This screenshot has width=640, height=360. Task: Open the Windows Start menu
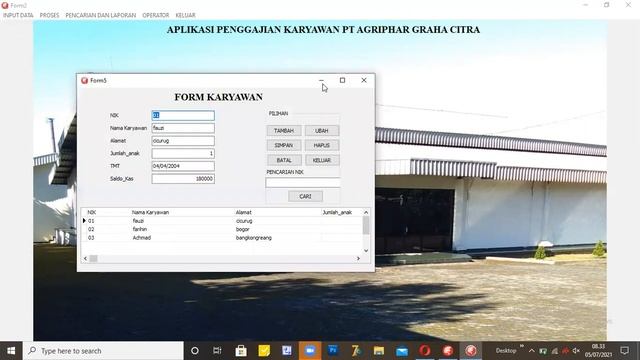click(11, 351)
